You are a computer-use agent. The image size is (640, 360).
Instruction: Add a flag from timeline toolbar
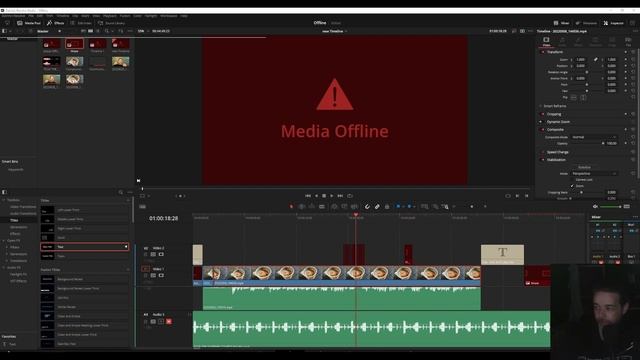coord(398,207)
